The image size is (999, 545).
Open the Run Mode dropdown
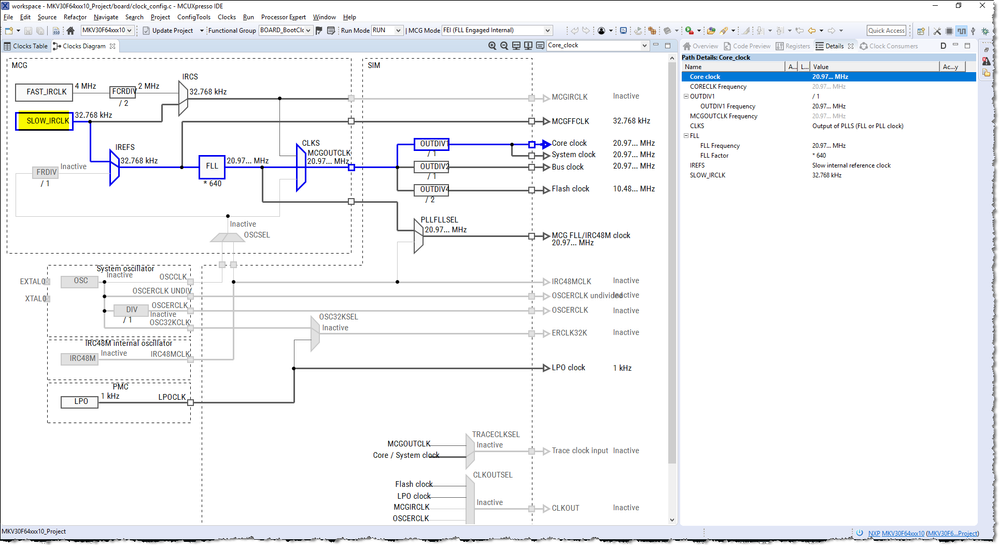386,31
